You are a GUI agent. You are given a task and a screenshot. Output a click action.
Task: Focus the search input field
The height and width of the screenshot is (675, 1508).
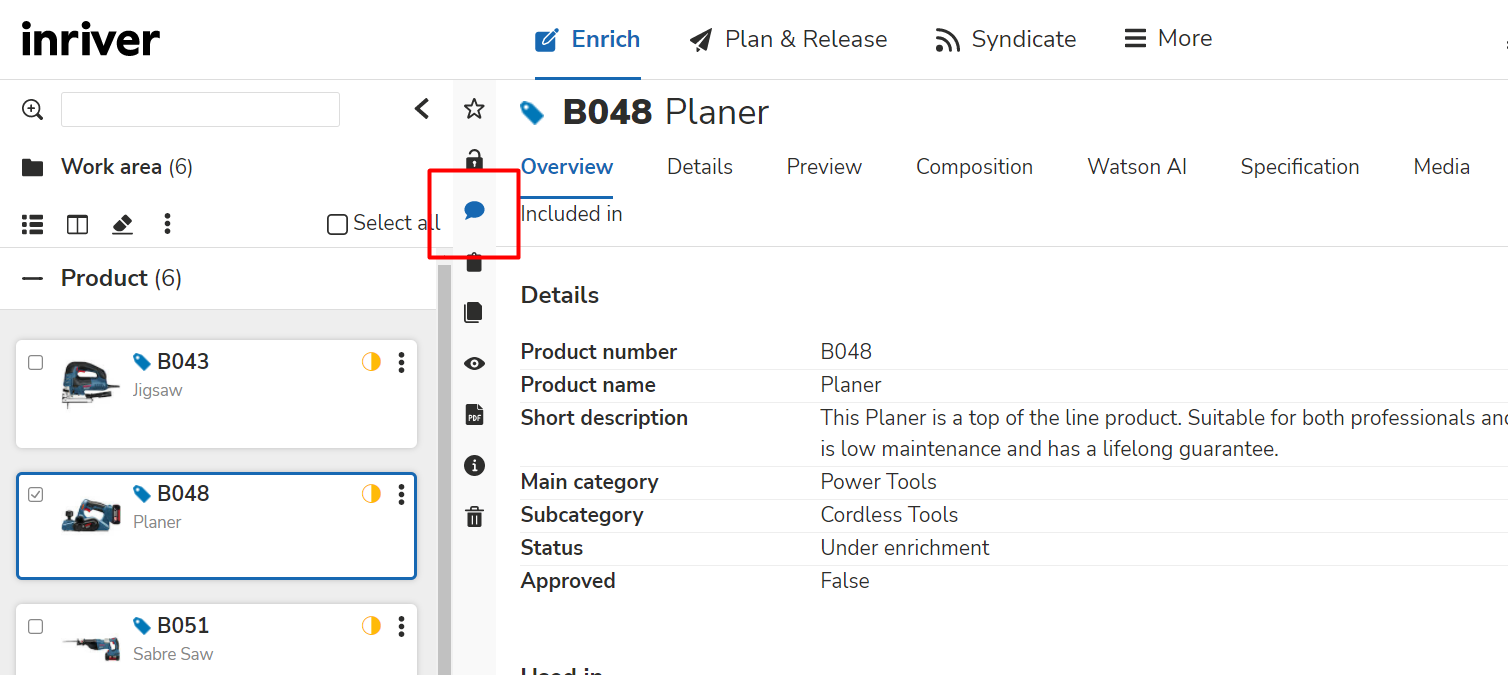tap(200, 109)
